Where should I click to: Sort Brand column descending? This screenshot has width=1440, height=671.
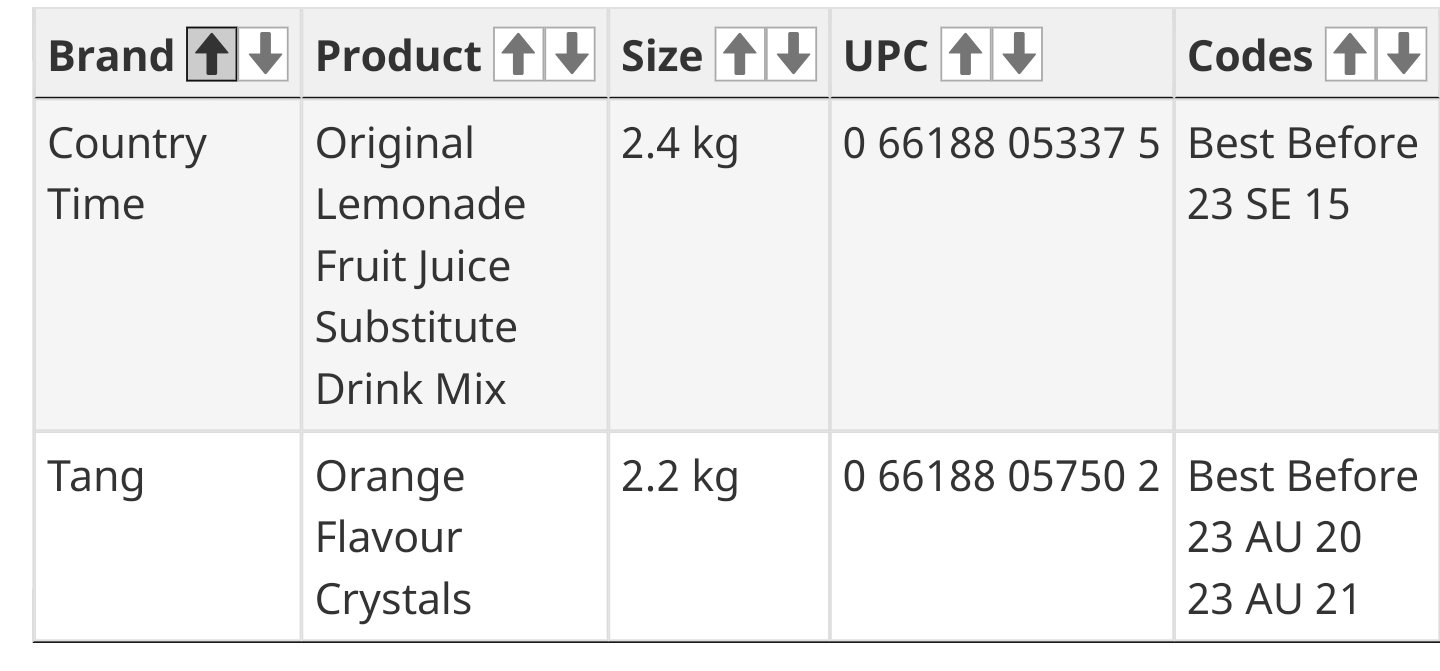(265, 56)
